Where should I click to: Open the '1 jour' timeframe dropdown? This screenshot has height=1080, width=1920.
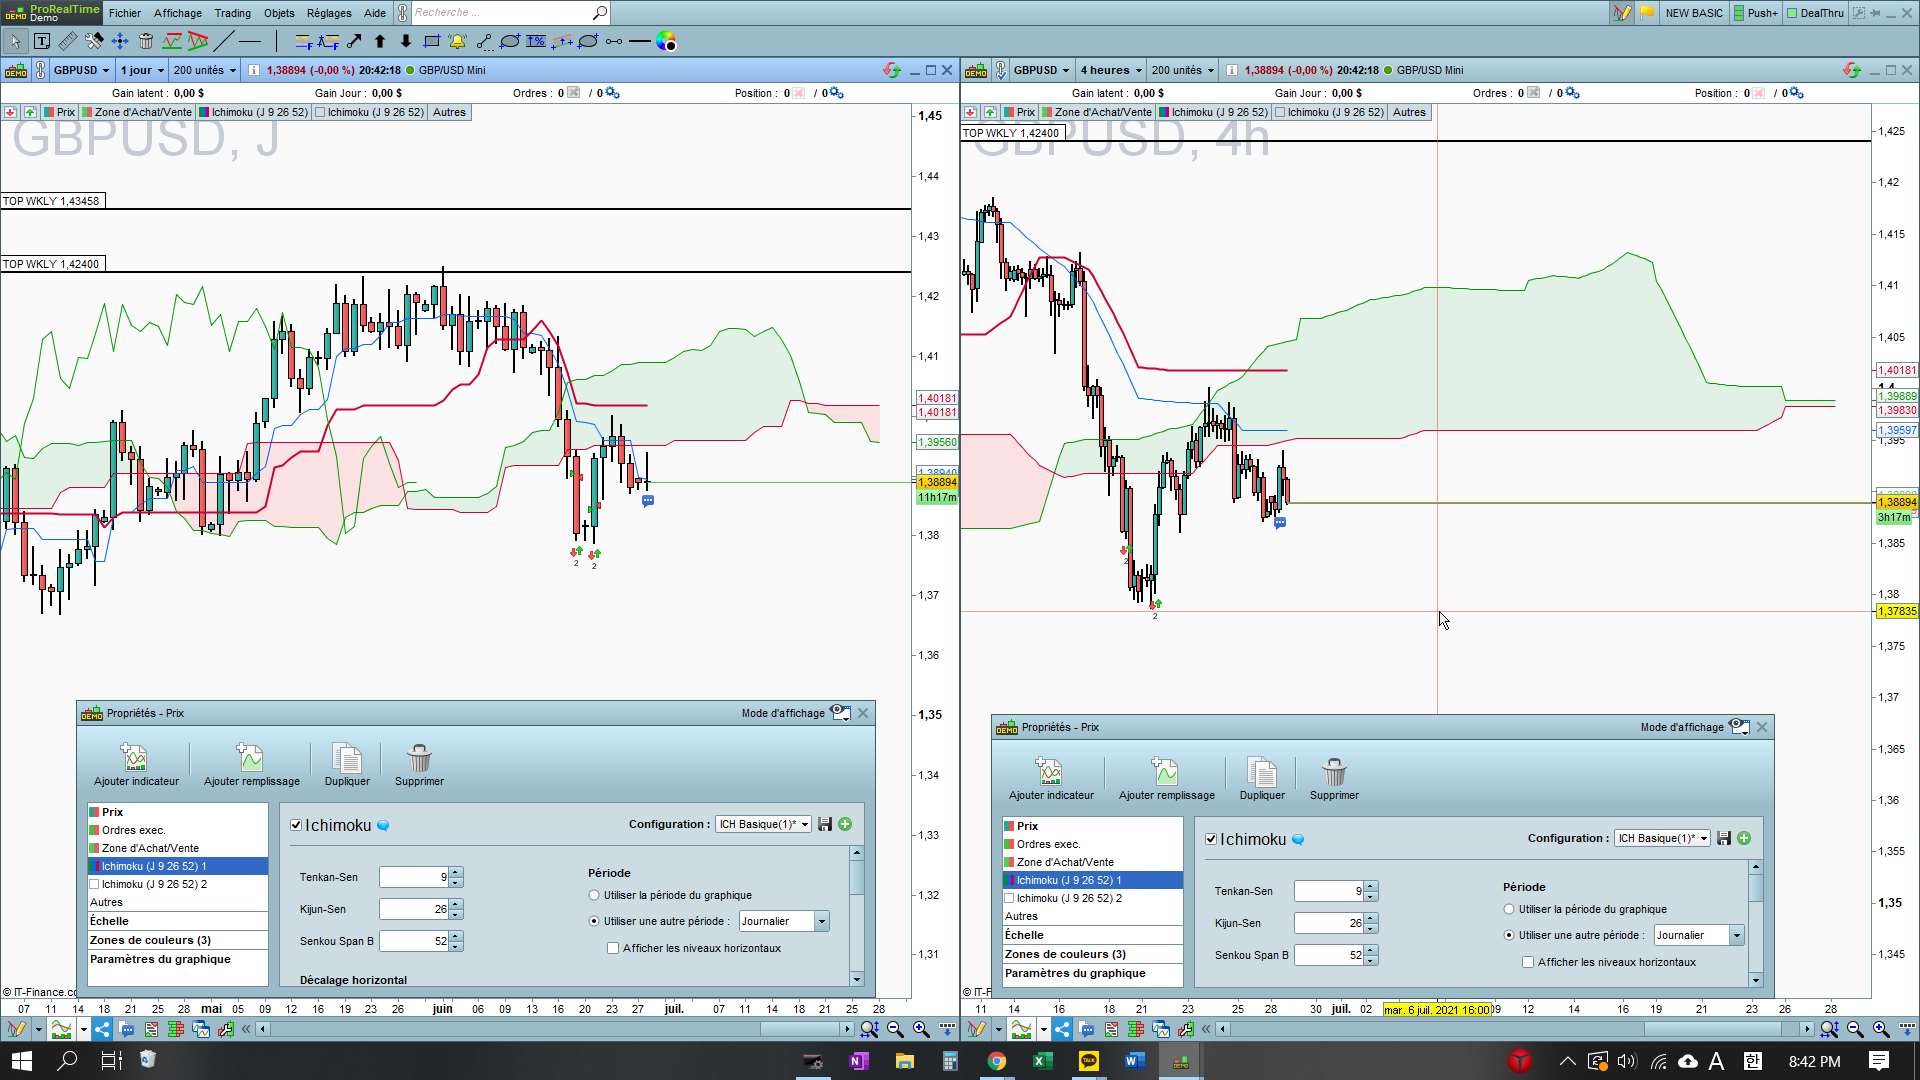(x=141, y=70)
